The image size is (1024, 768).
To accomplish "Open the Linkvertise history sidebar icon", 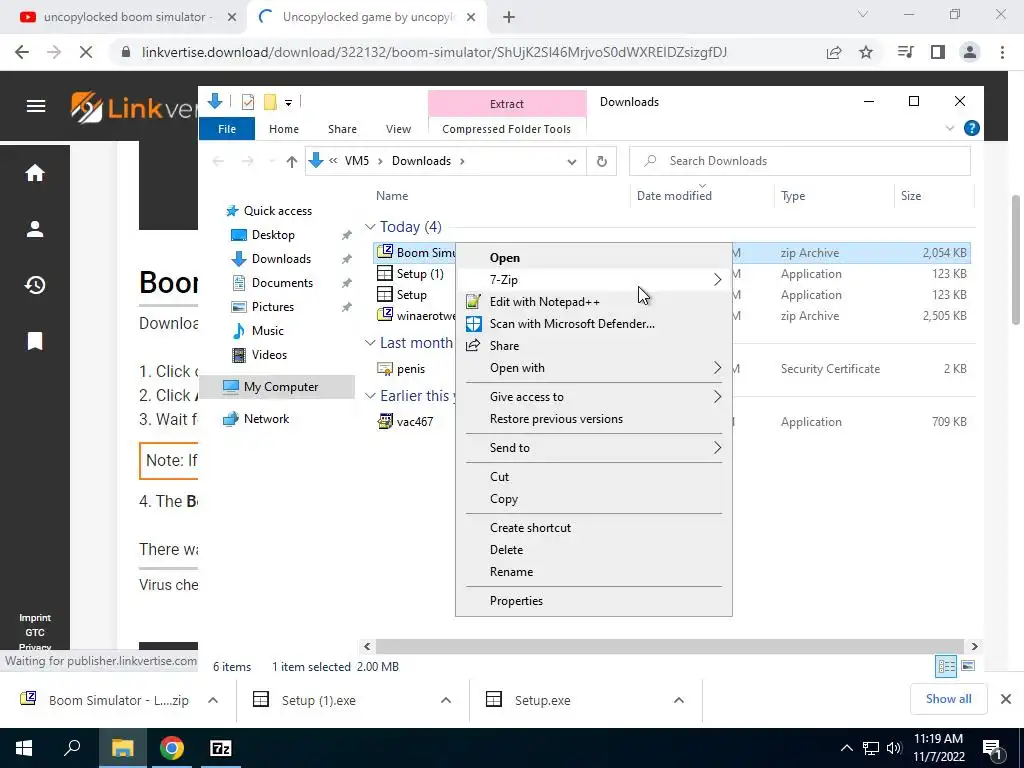I will pos(35,285).
